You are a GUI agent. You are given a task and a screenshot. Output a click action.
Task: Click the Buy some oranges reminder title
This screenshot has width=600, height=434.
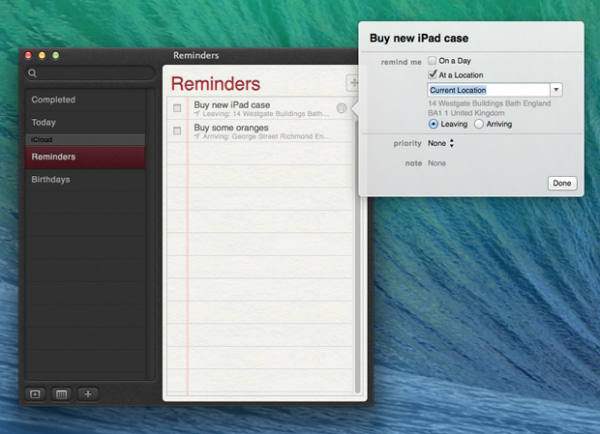point(231,127)
